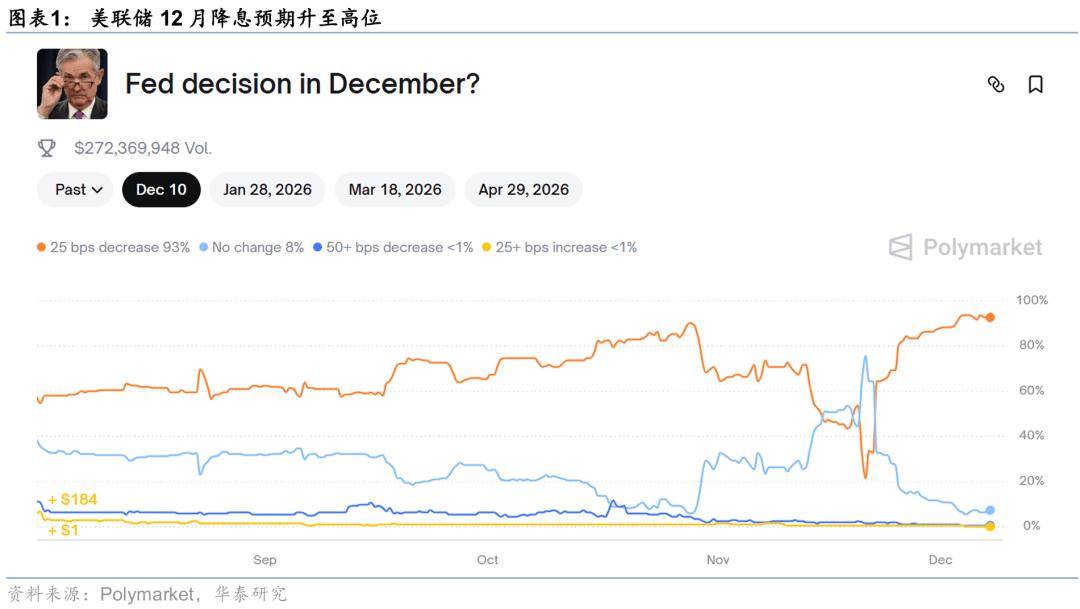Click the Polymarket logo watermark

click(x=966, y=247)
